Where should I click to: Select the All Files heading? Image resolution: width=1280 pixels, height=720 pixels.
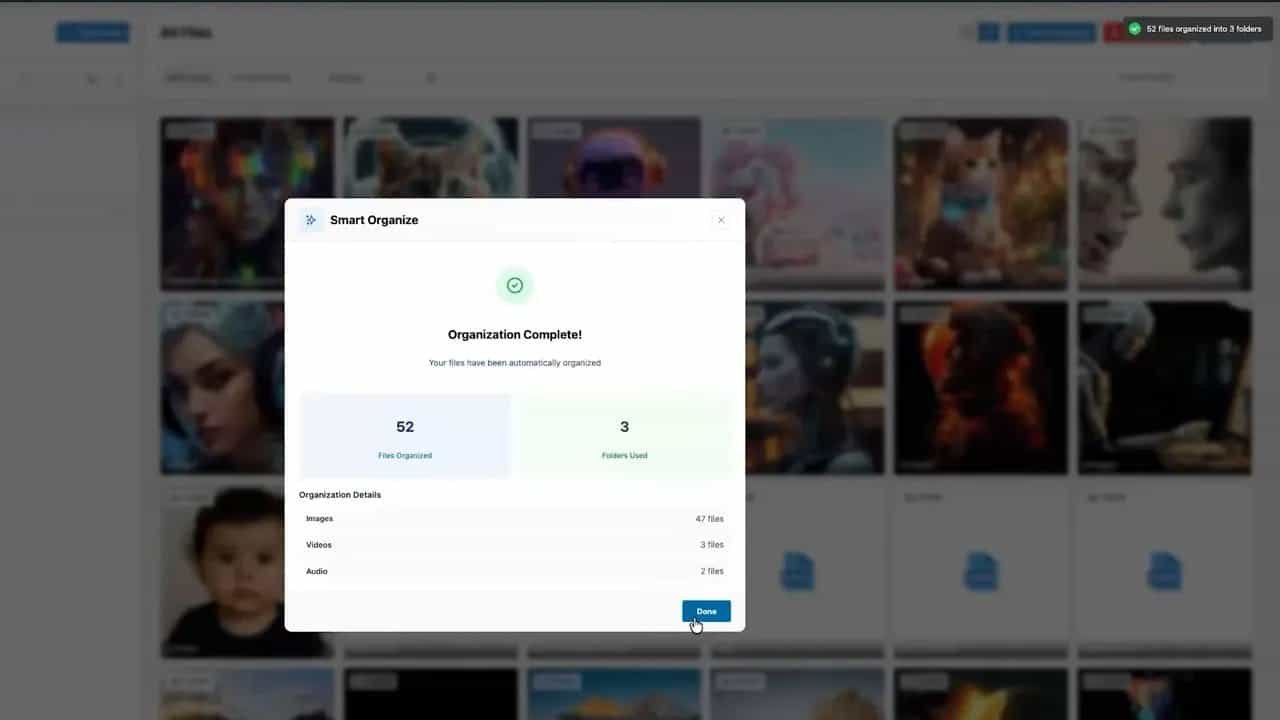point(188,33)
